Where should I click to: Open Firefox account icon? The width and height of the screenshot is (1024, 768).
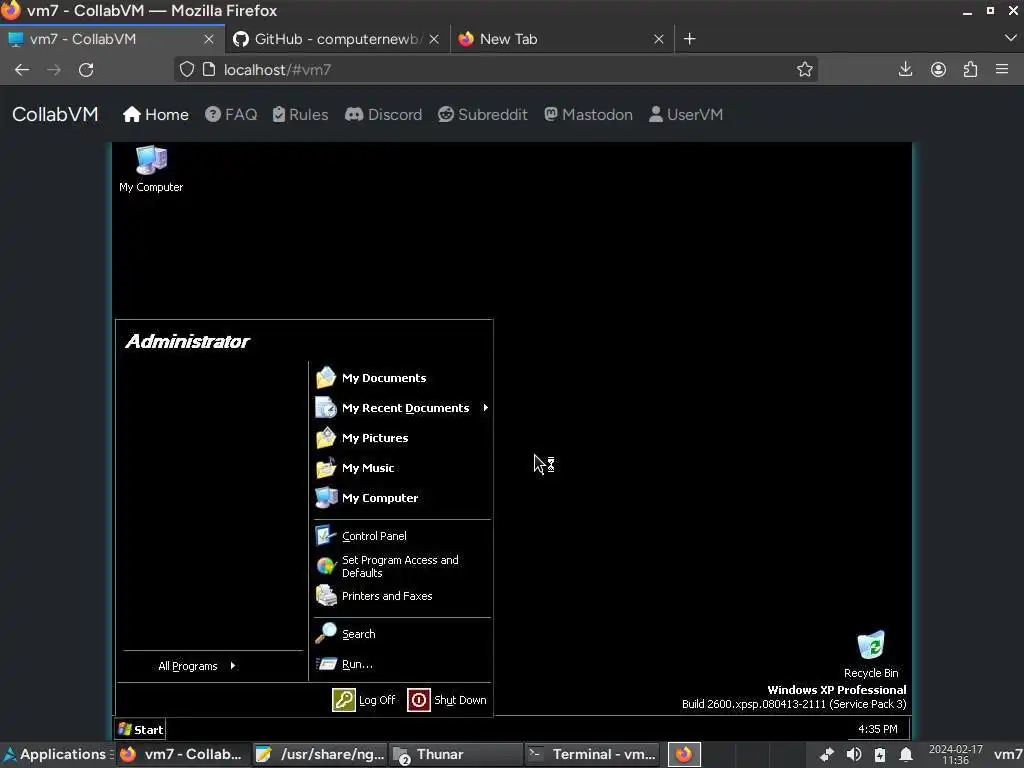tap(938, 69)
